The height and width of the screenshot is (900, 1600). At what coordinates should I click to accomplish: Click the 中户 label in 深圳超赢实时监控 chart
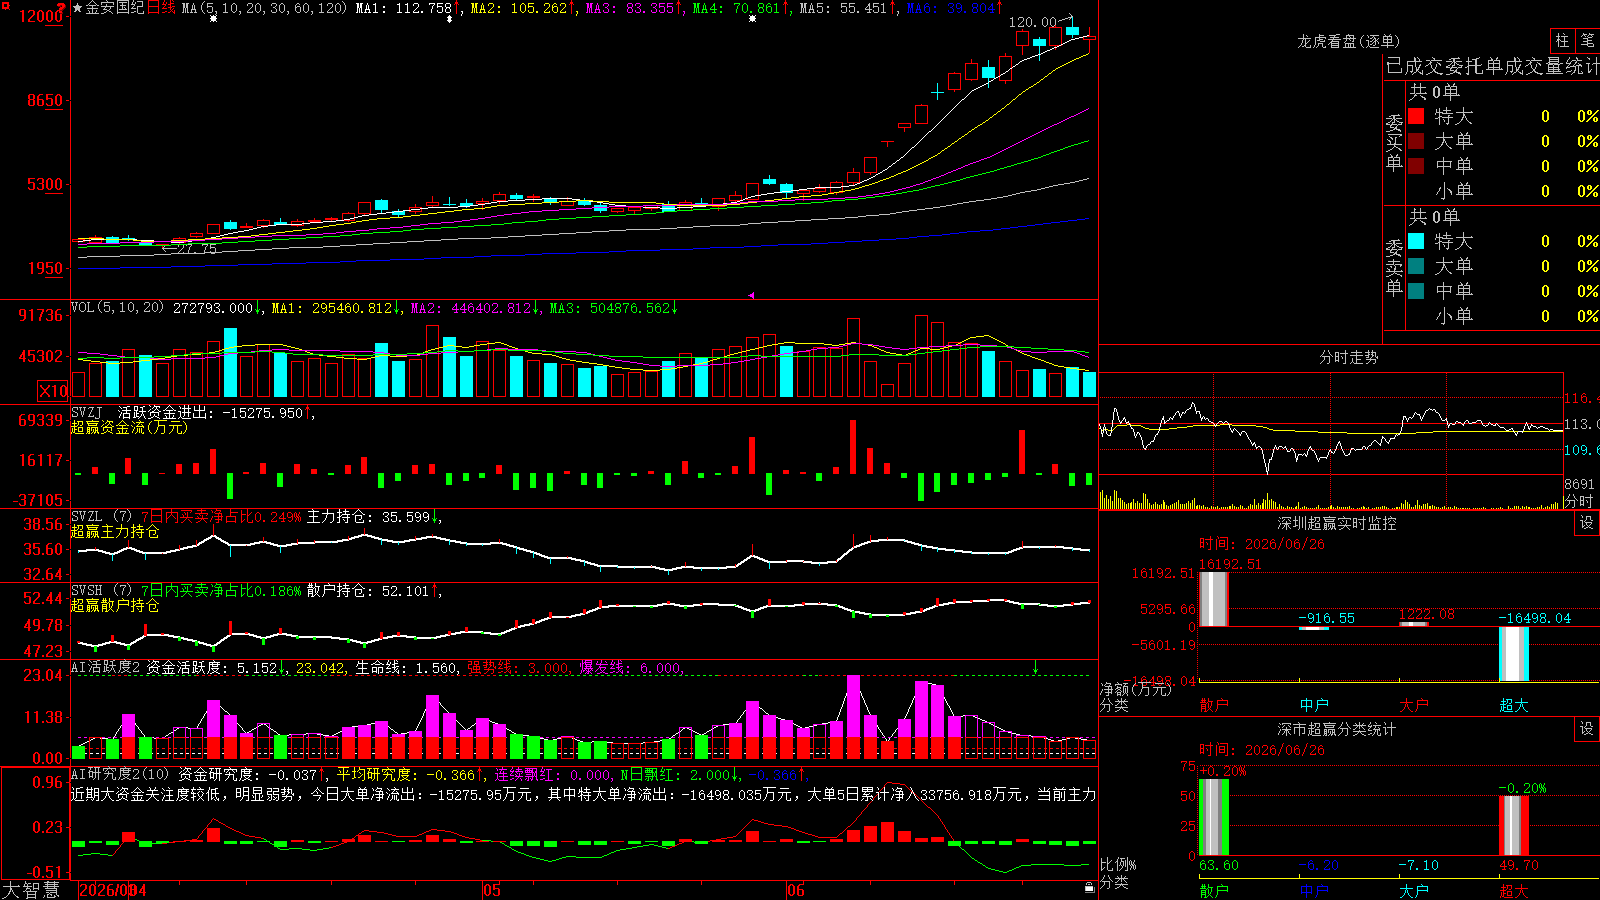(x=1314, y=705)
